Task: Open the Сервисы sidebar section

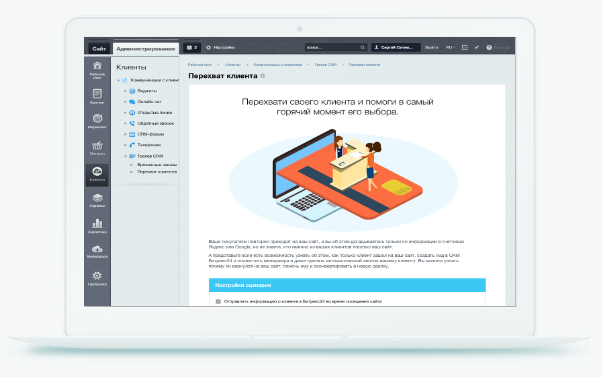Action: point(97,200)
